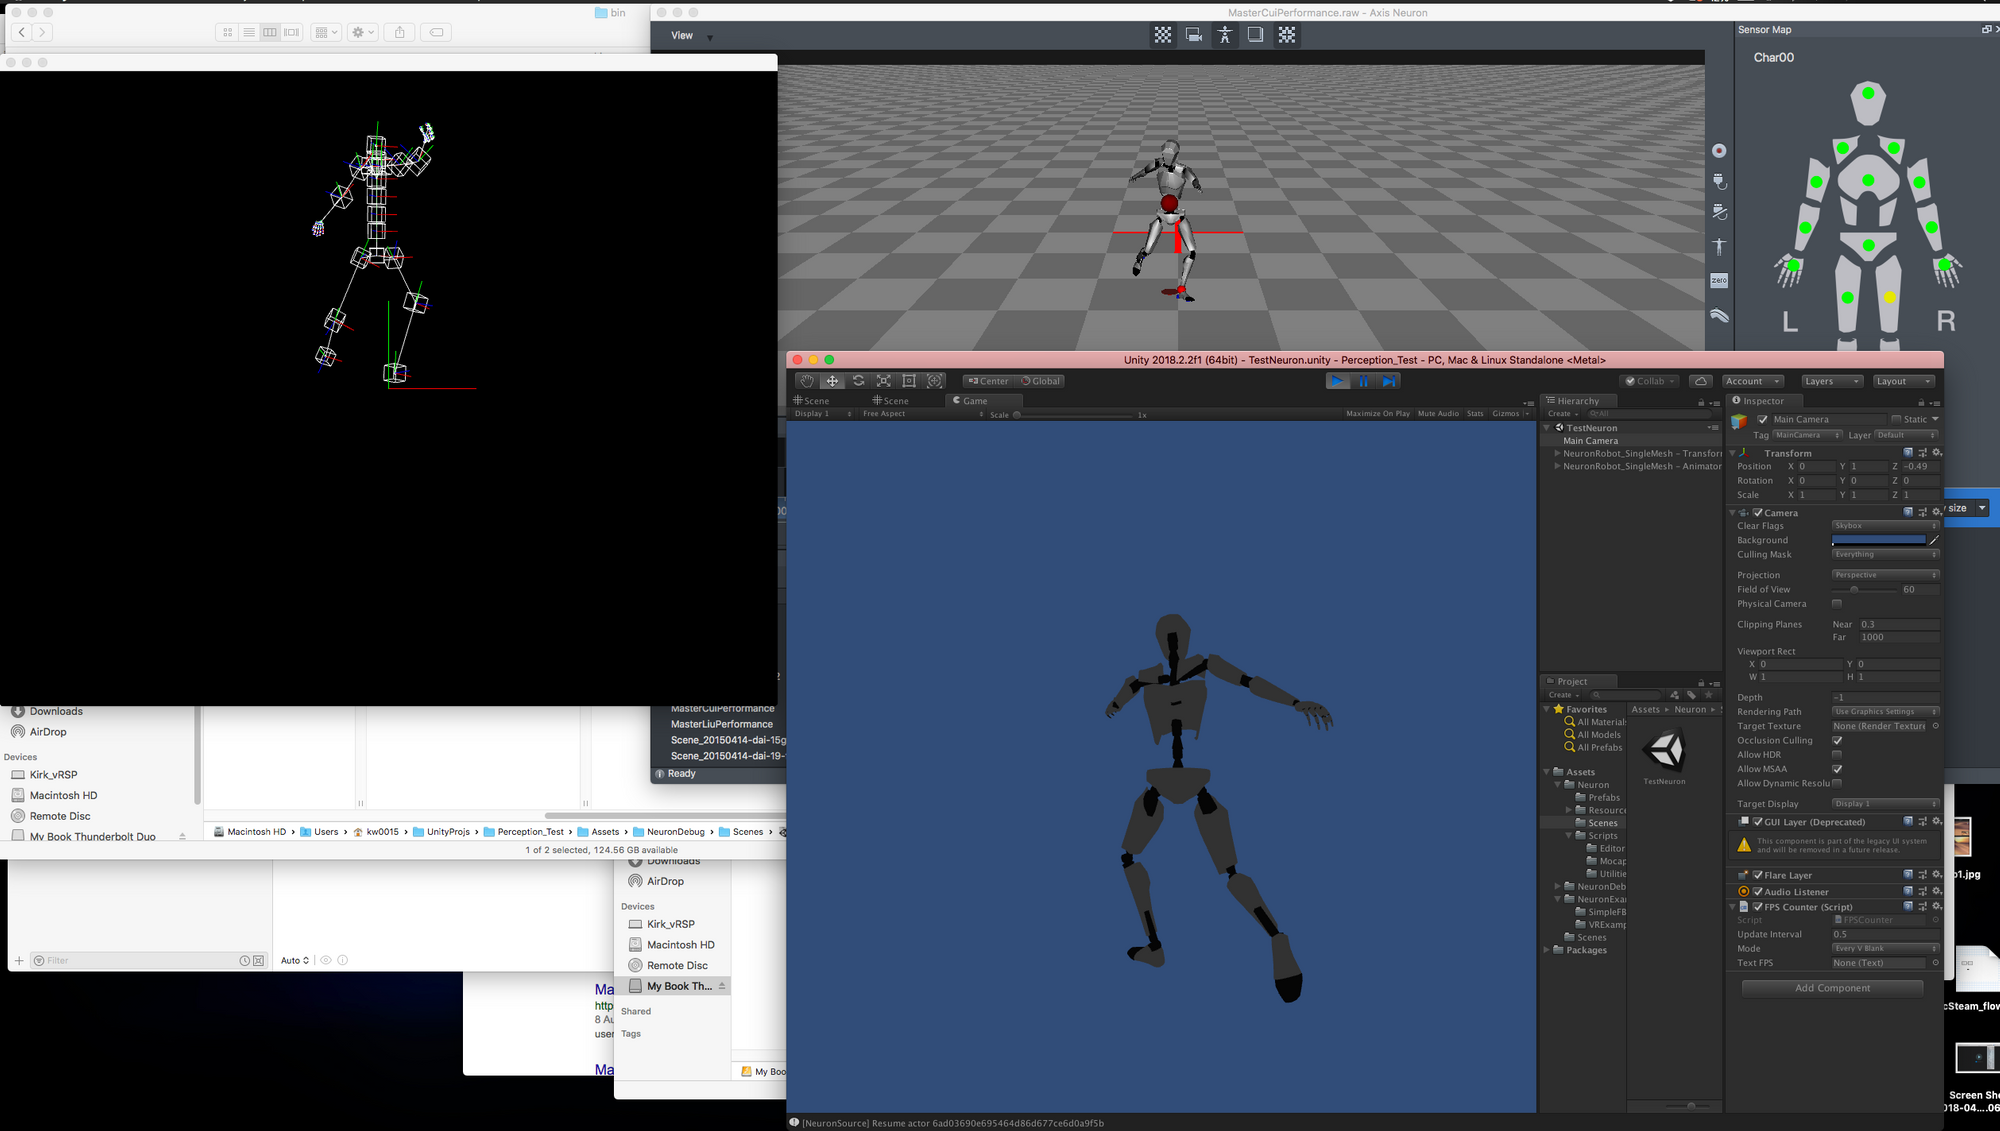Click the camera view icon in Axis Neuron toolbar
The height and width of the screenshot is (1131, 2000).
(x=1194, y=35)
